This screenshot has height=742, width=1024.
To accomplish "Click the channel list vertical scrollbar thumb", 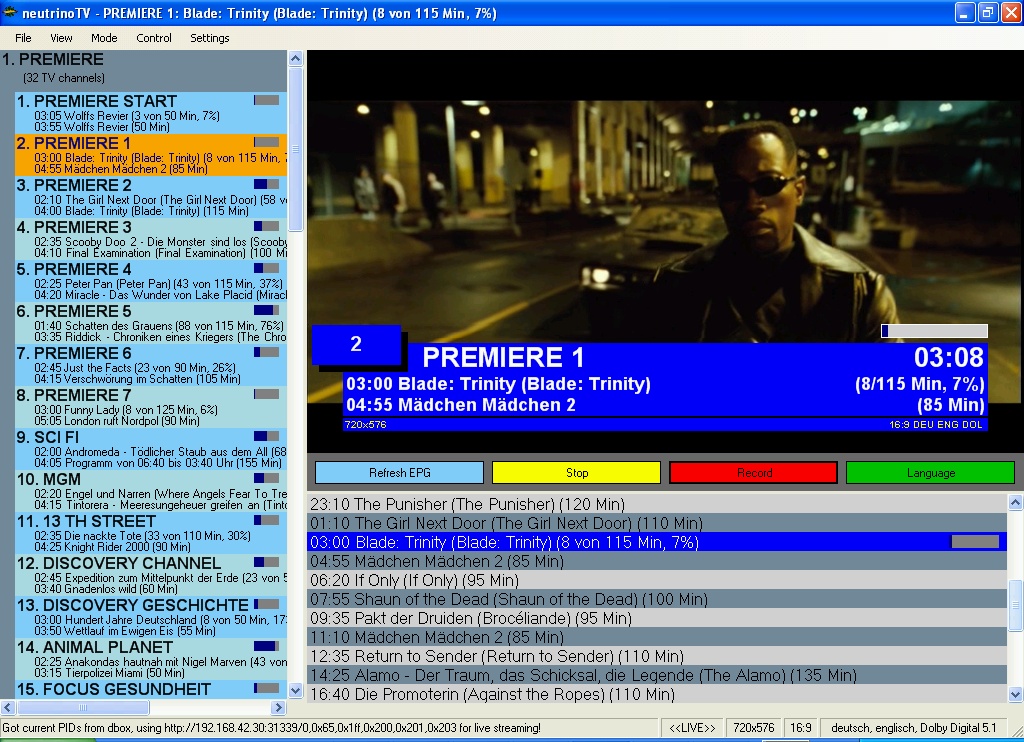I will (x=295, y=148).
